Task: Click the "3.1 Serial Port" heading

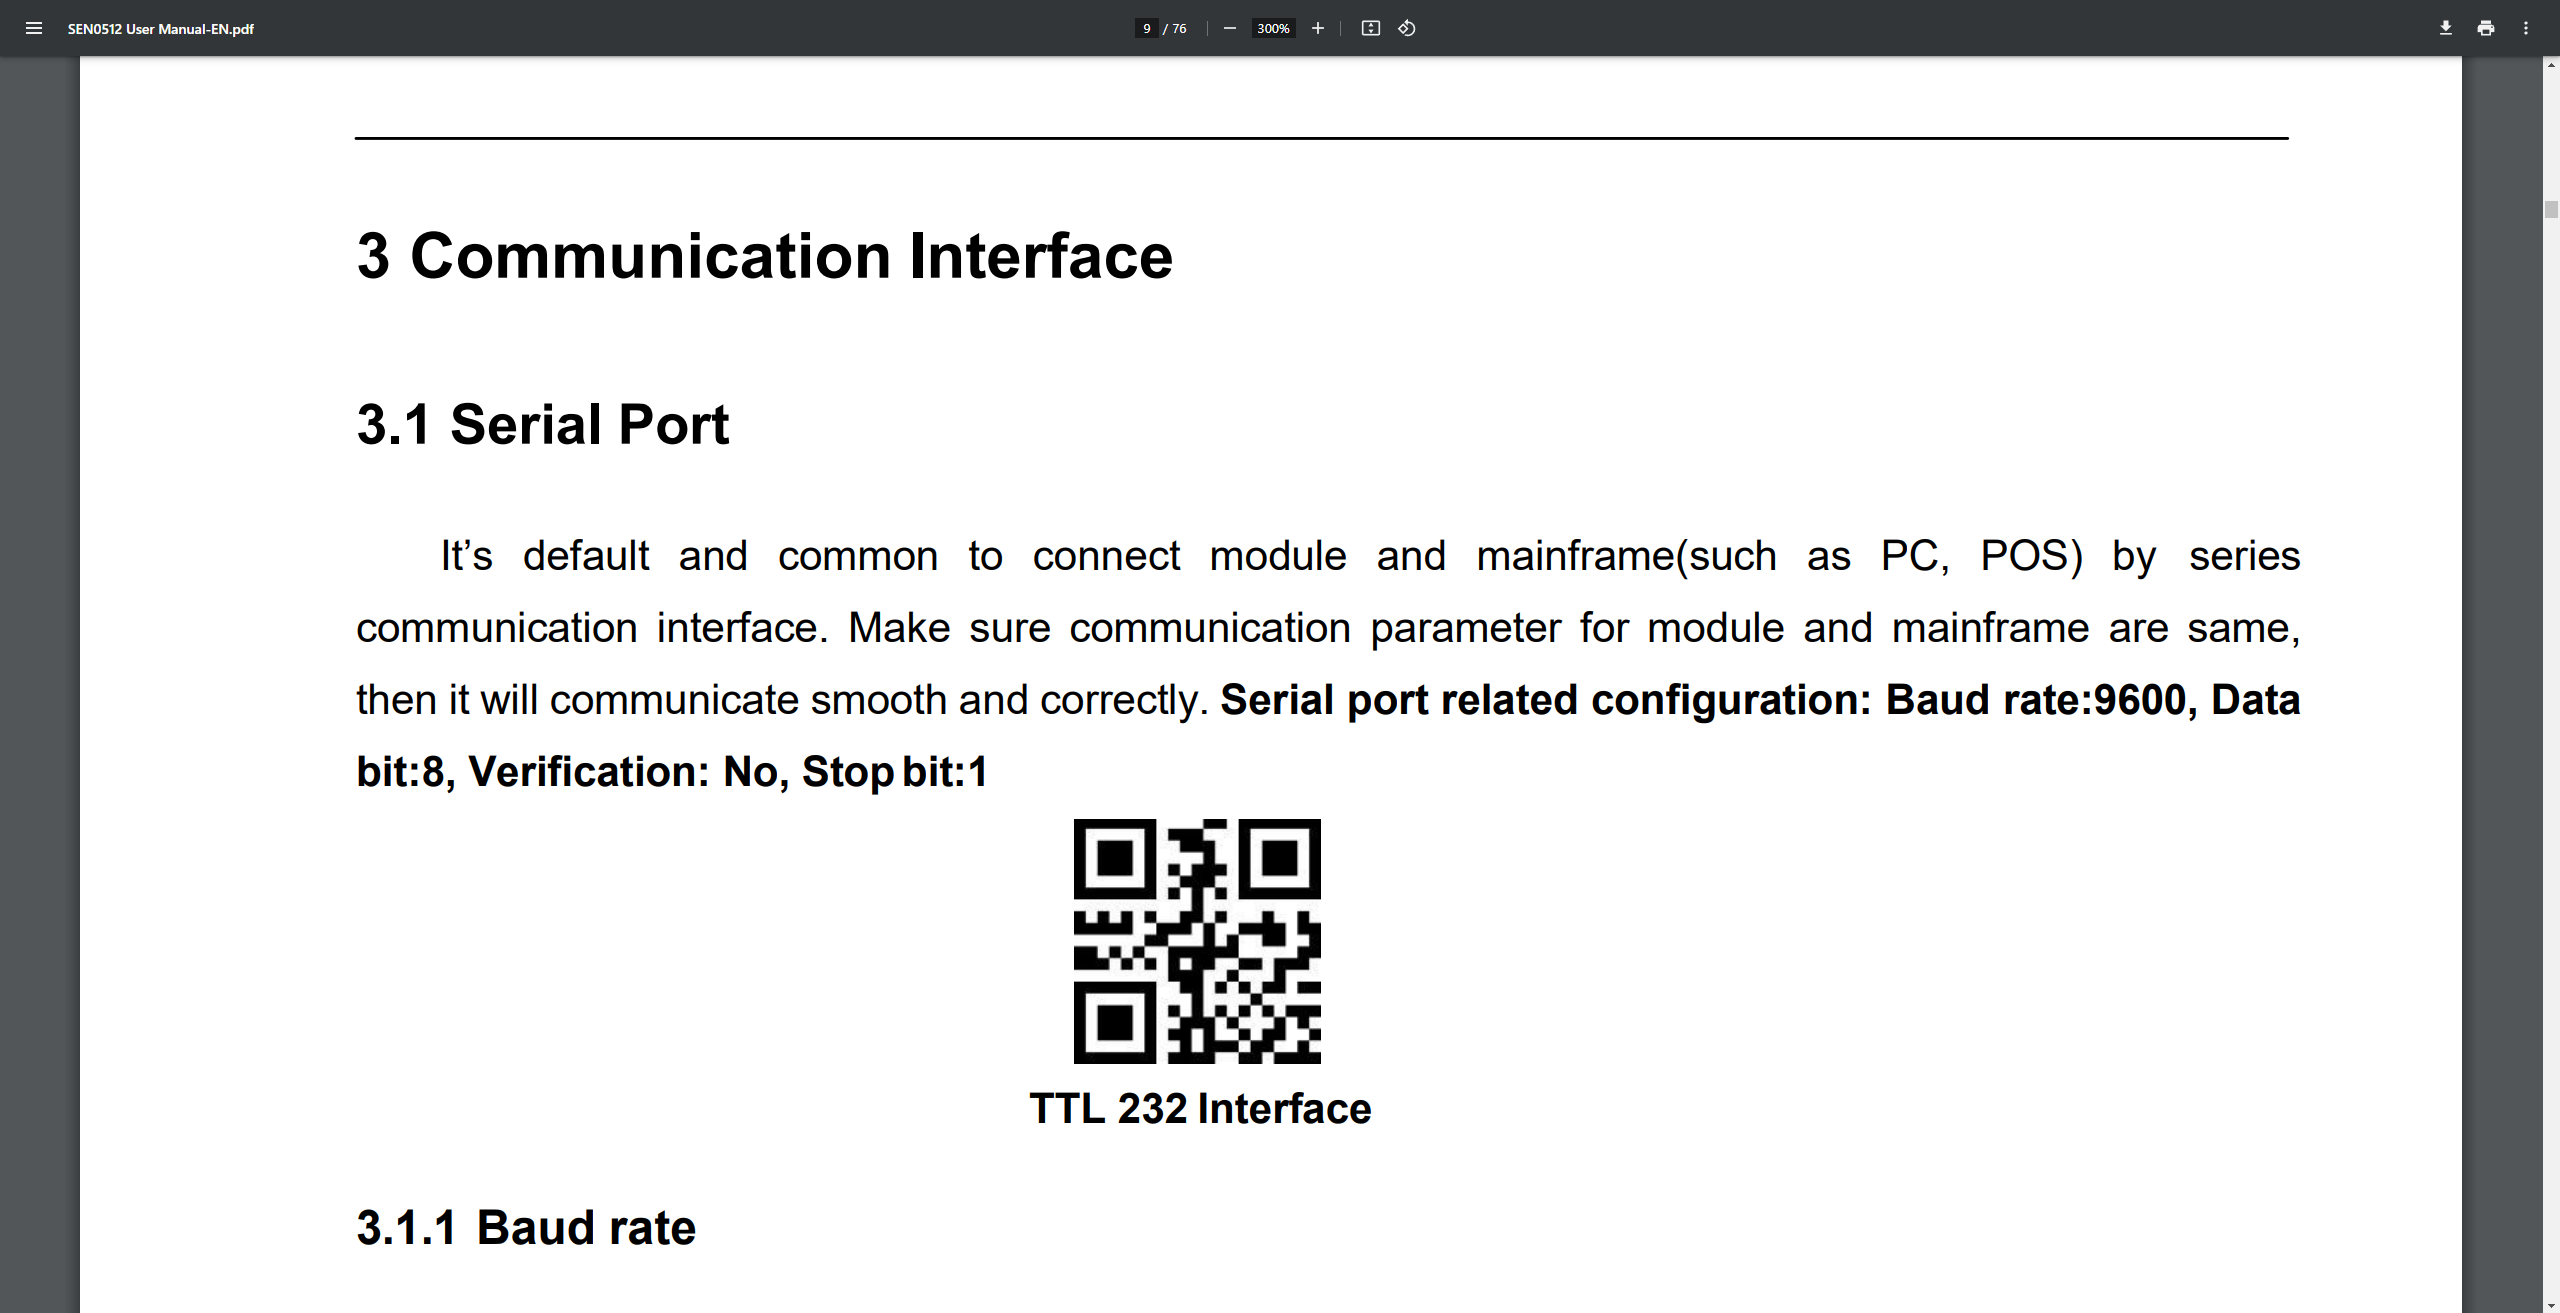Action: [543, 424]
